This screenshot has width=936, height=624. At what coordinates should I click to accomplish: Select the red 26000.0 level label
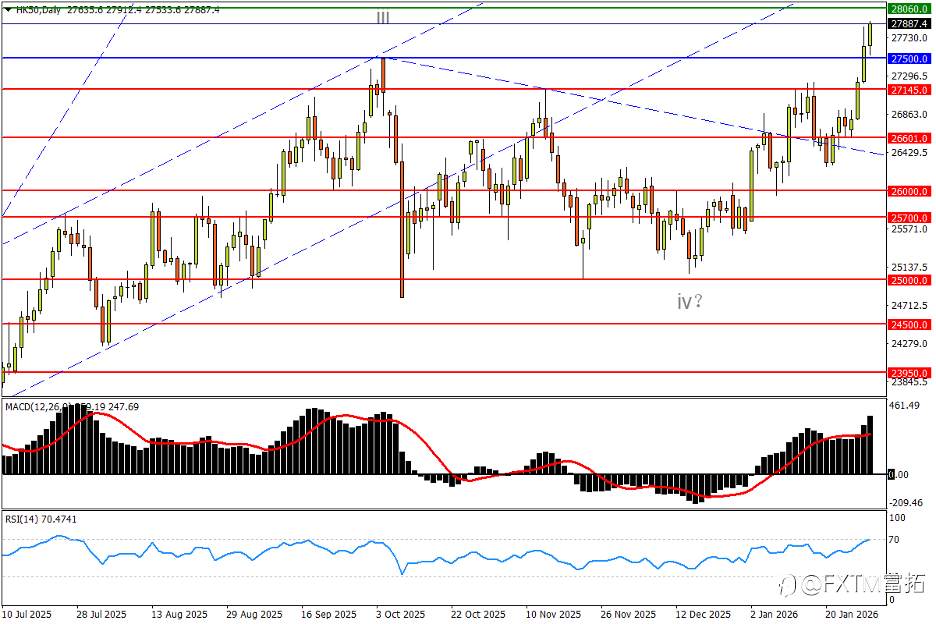point(909,192)
